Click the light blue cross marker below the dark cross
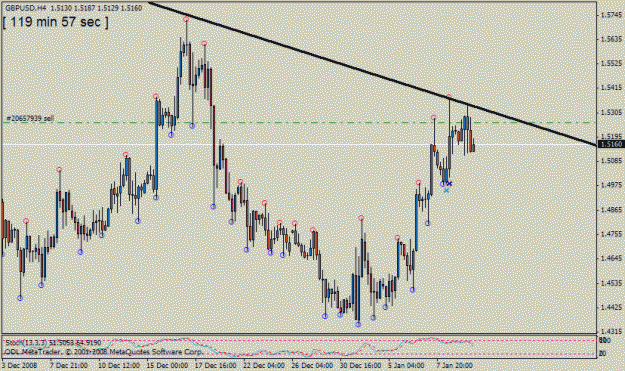 (x=446, y=190)
